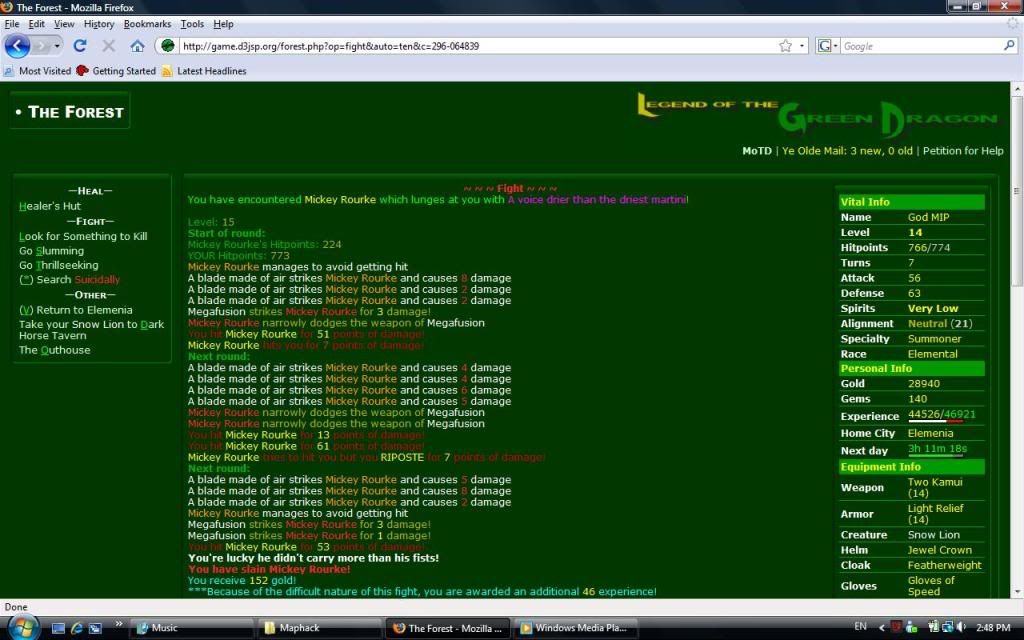The width and height of the screenshot is (1024, 640).
Task: Click the browser Back arrow button
Action: point(17,46)
